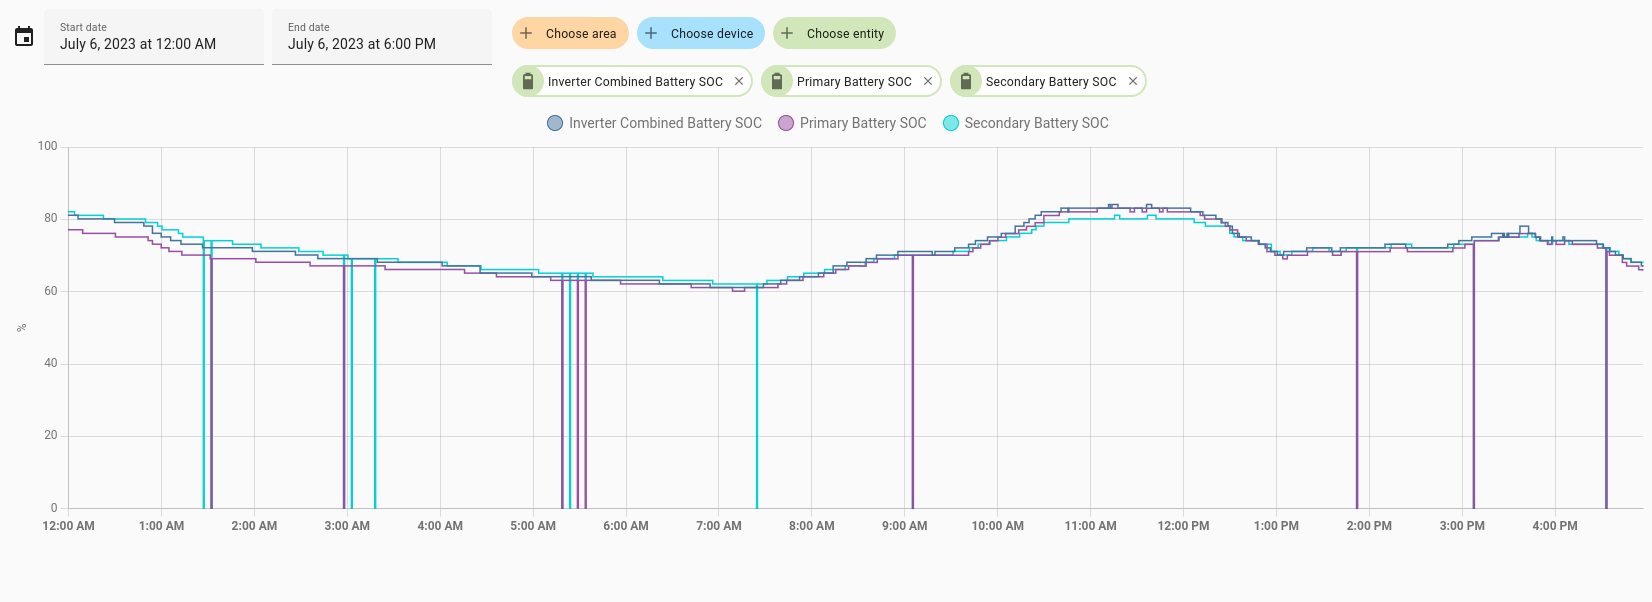Open the Choose area picker
This screenshot has height=602, width=1652.
570,33
